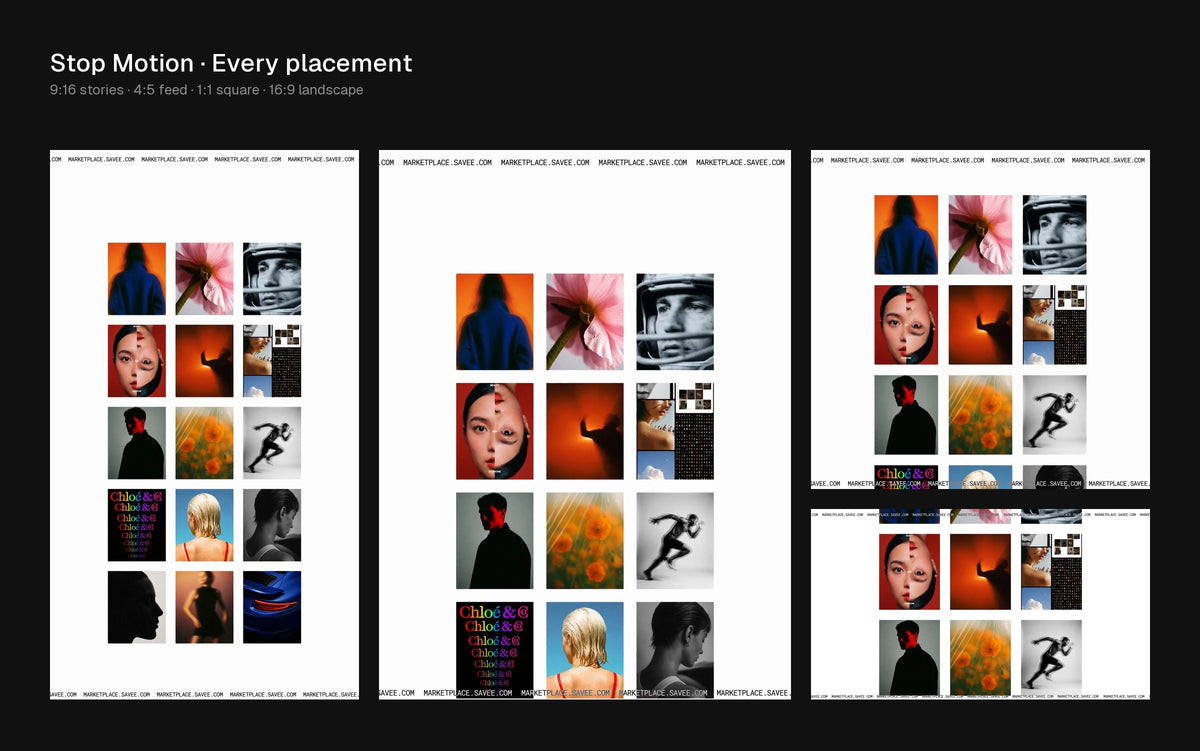This screenshot has width=1200, height=751.
Task: Select the orange poppies thumbnail in the square panel
Action: [980, 415]
